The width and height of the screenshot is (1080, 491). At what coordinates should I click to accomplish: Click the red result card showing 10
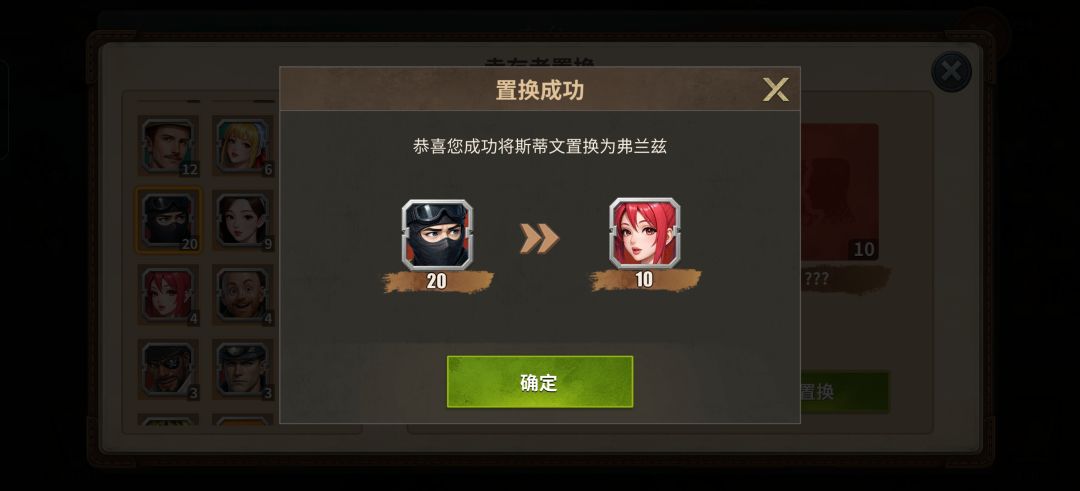[x=839, y=192]
